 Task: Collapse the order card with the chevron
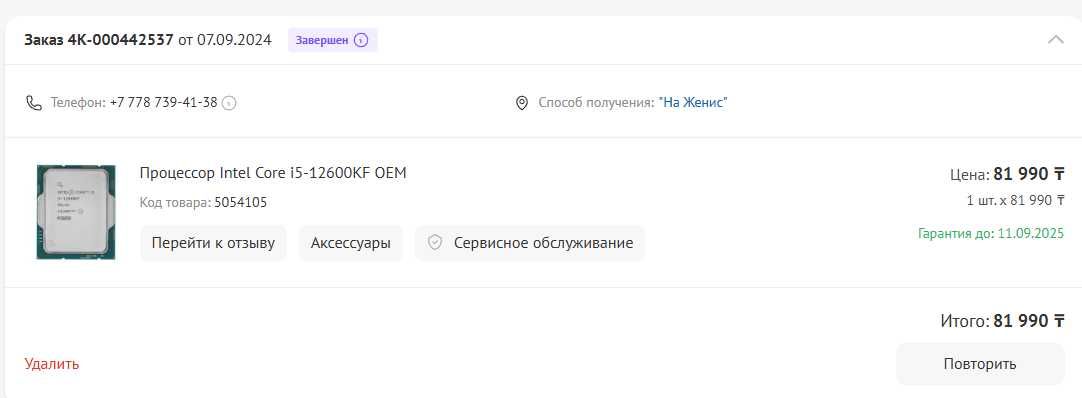point(1056,39)
